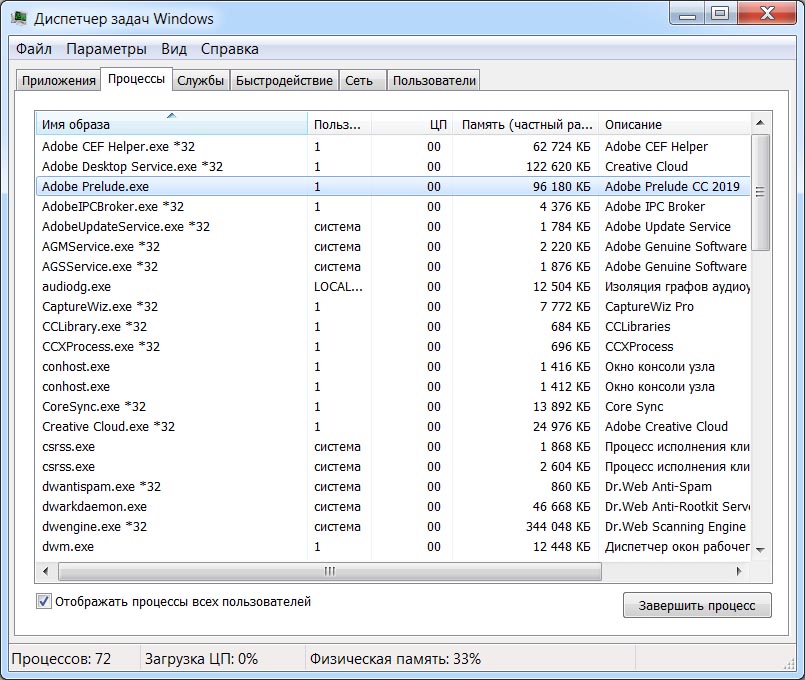Screen dimensions: 805x680
Task: Click the Adobe Prelude CC 2019 description
Action: tap(672, 187)
